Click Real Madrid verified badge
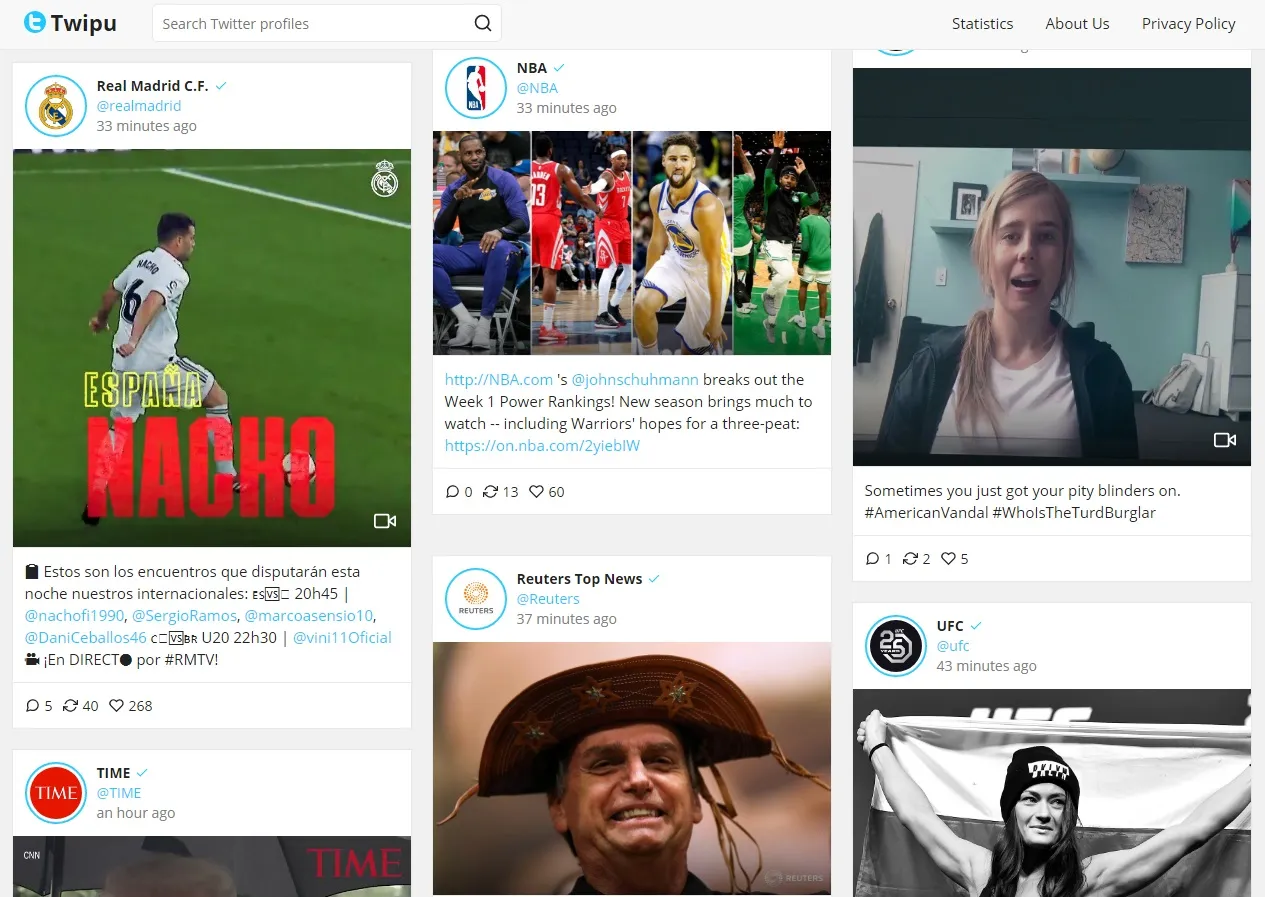 (221, 86)
